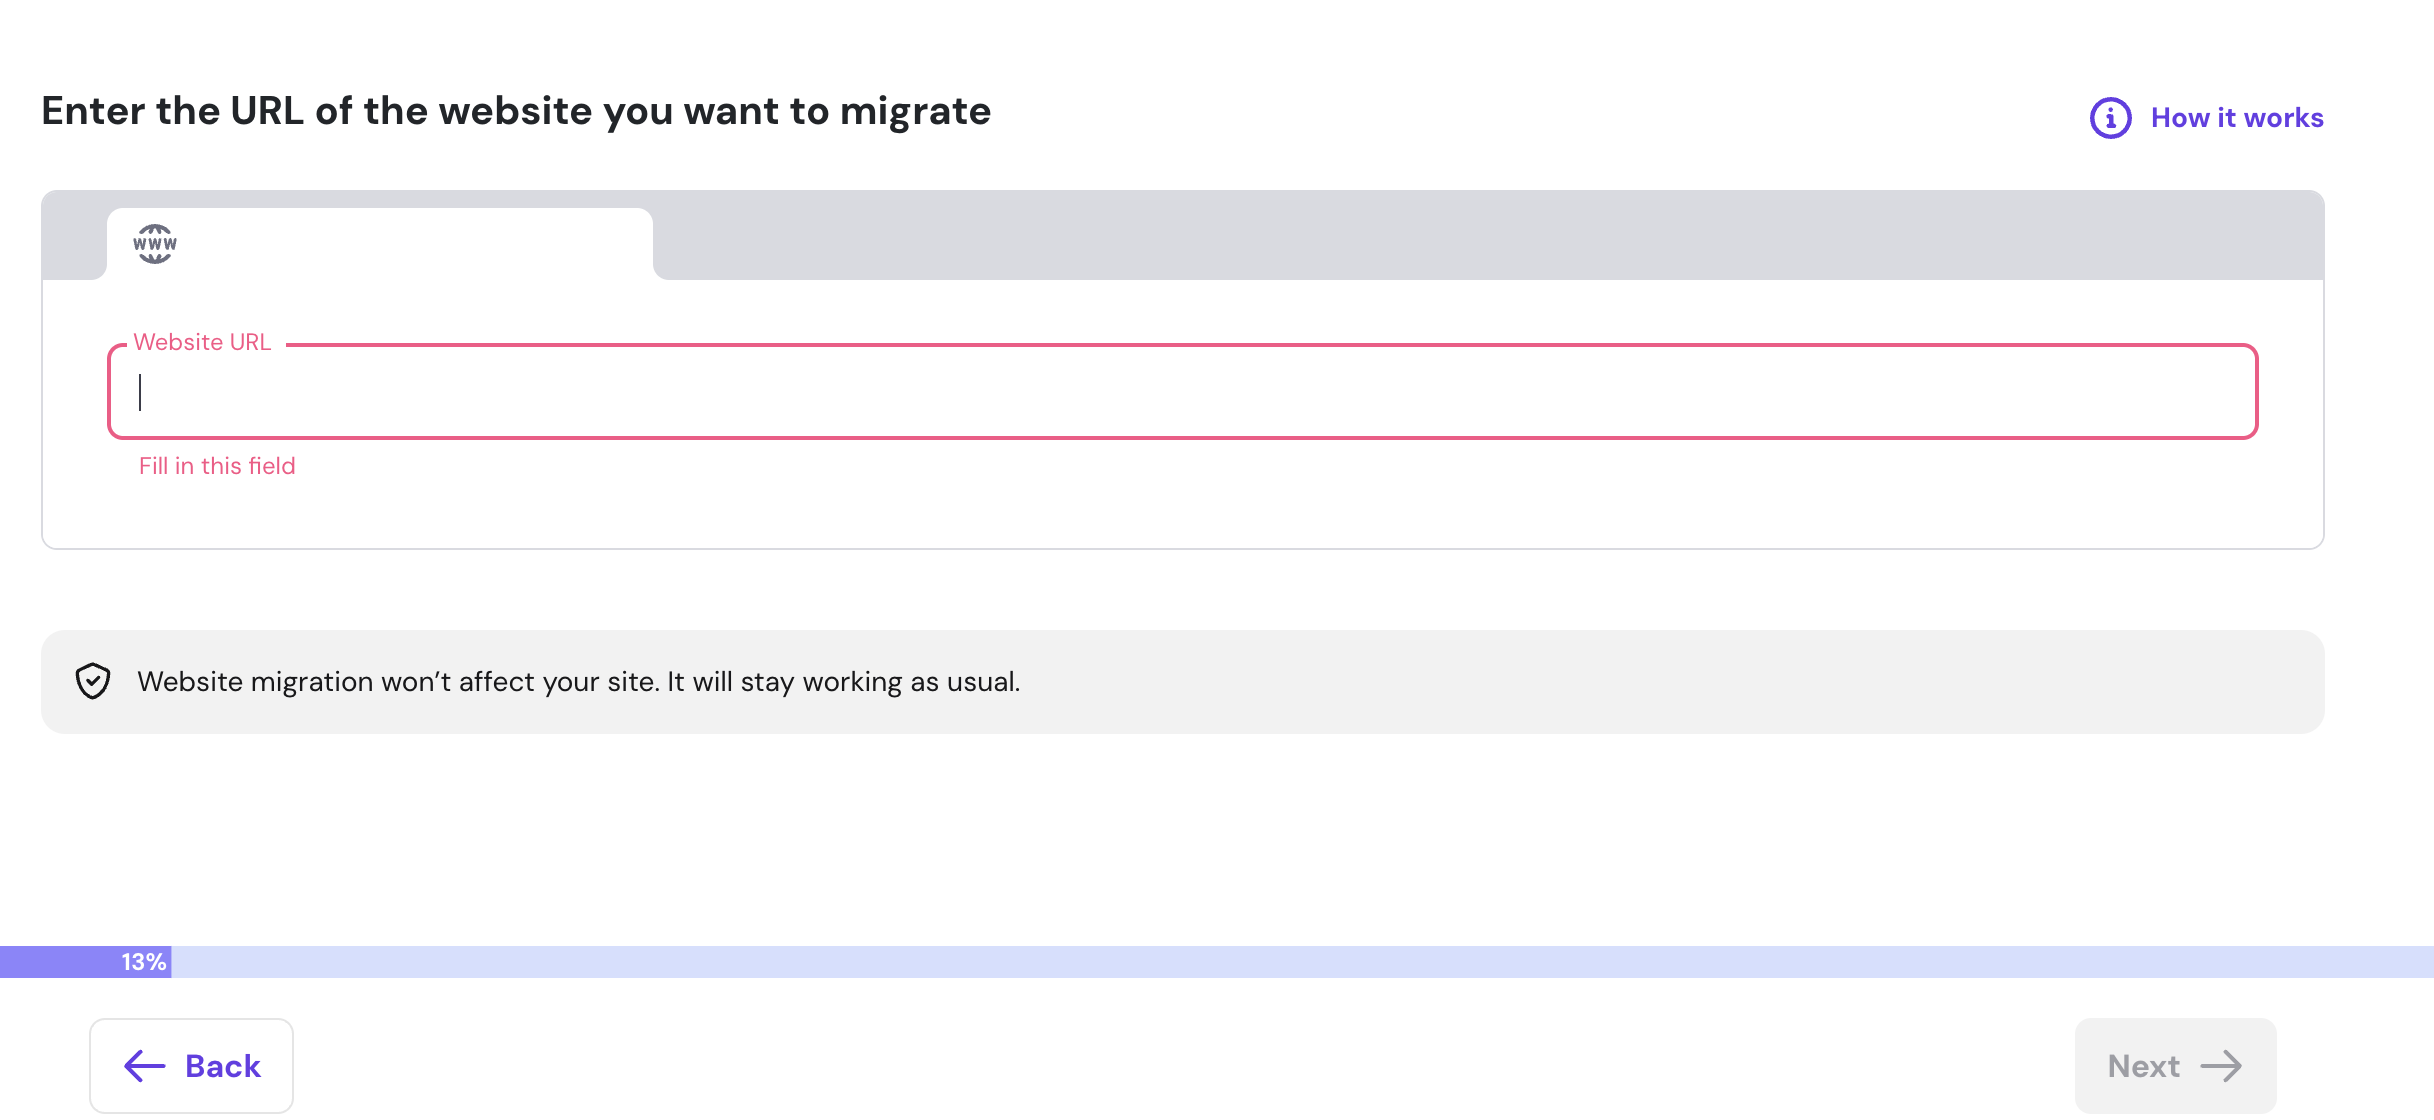The width and height of the screenshot is (2434, 1120).
Task: Go back using the Back button
Action: point(191,1066)
